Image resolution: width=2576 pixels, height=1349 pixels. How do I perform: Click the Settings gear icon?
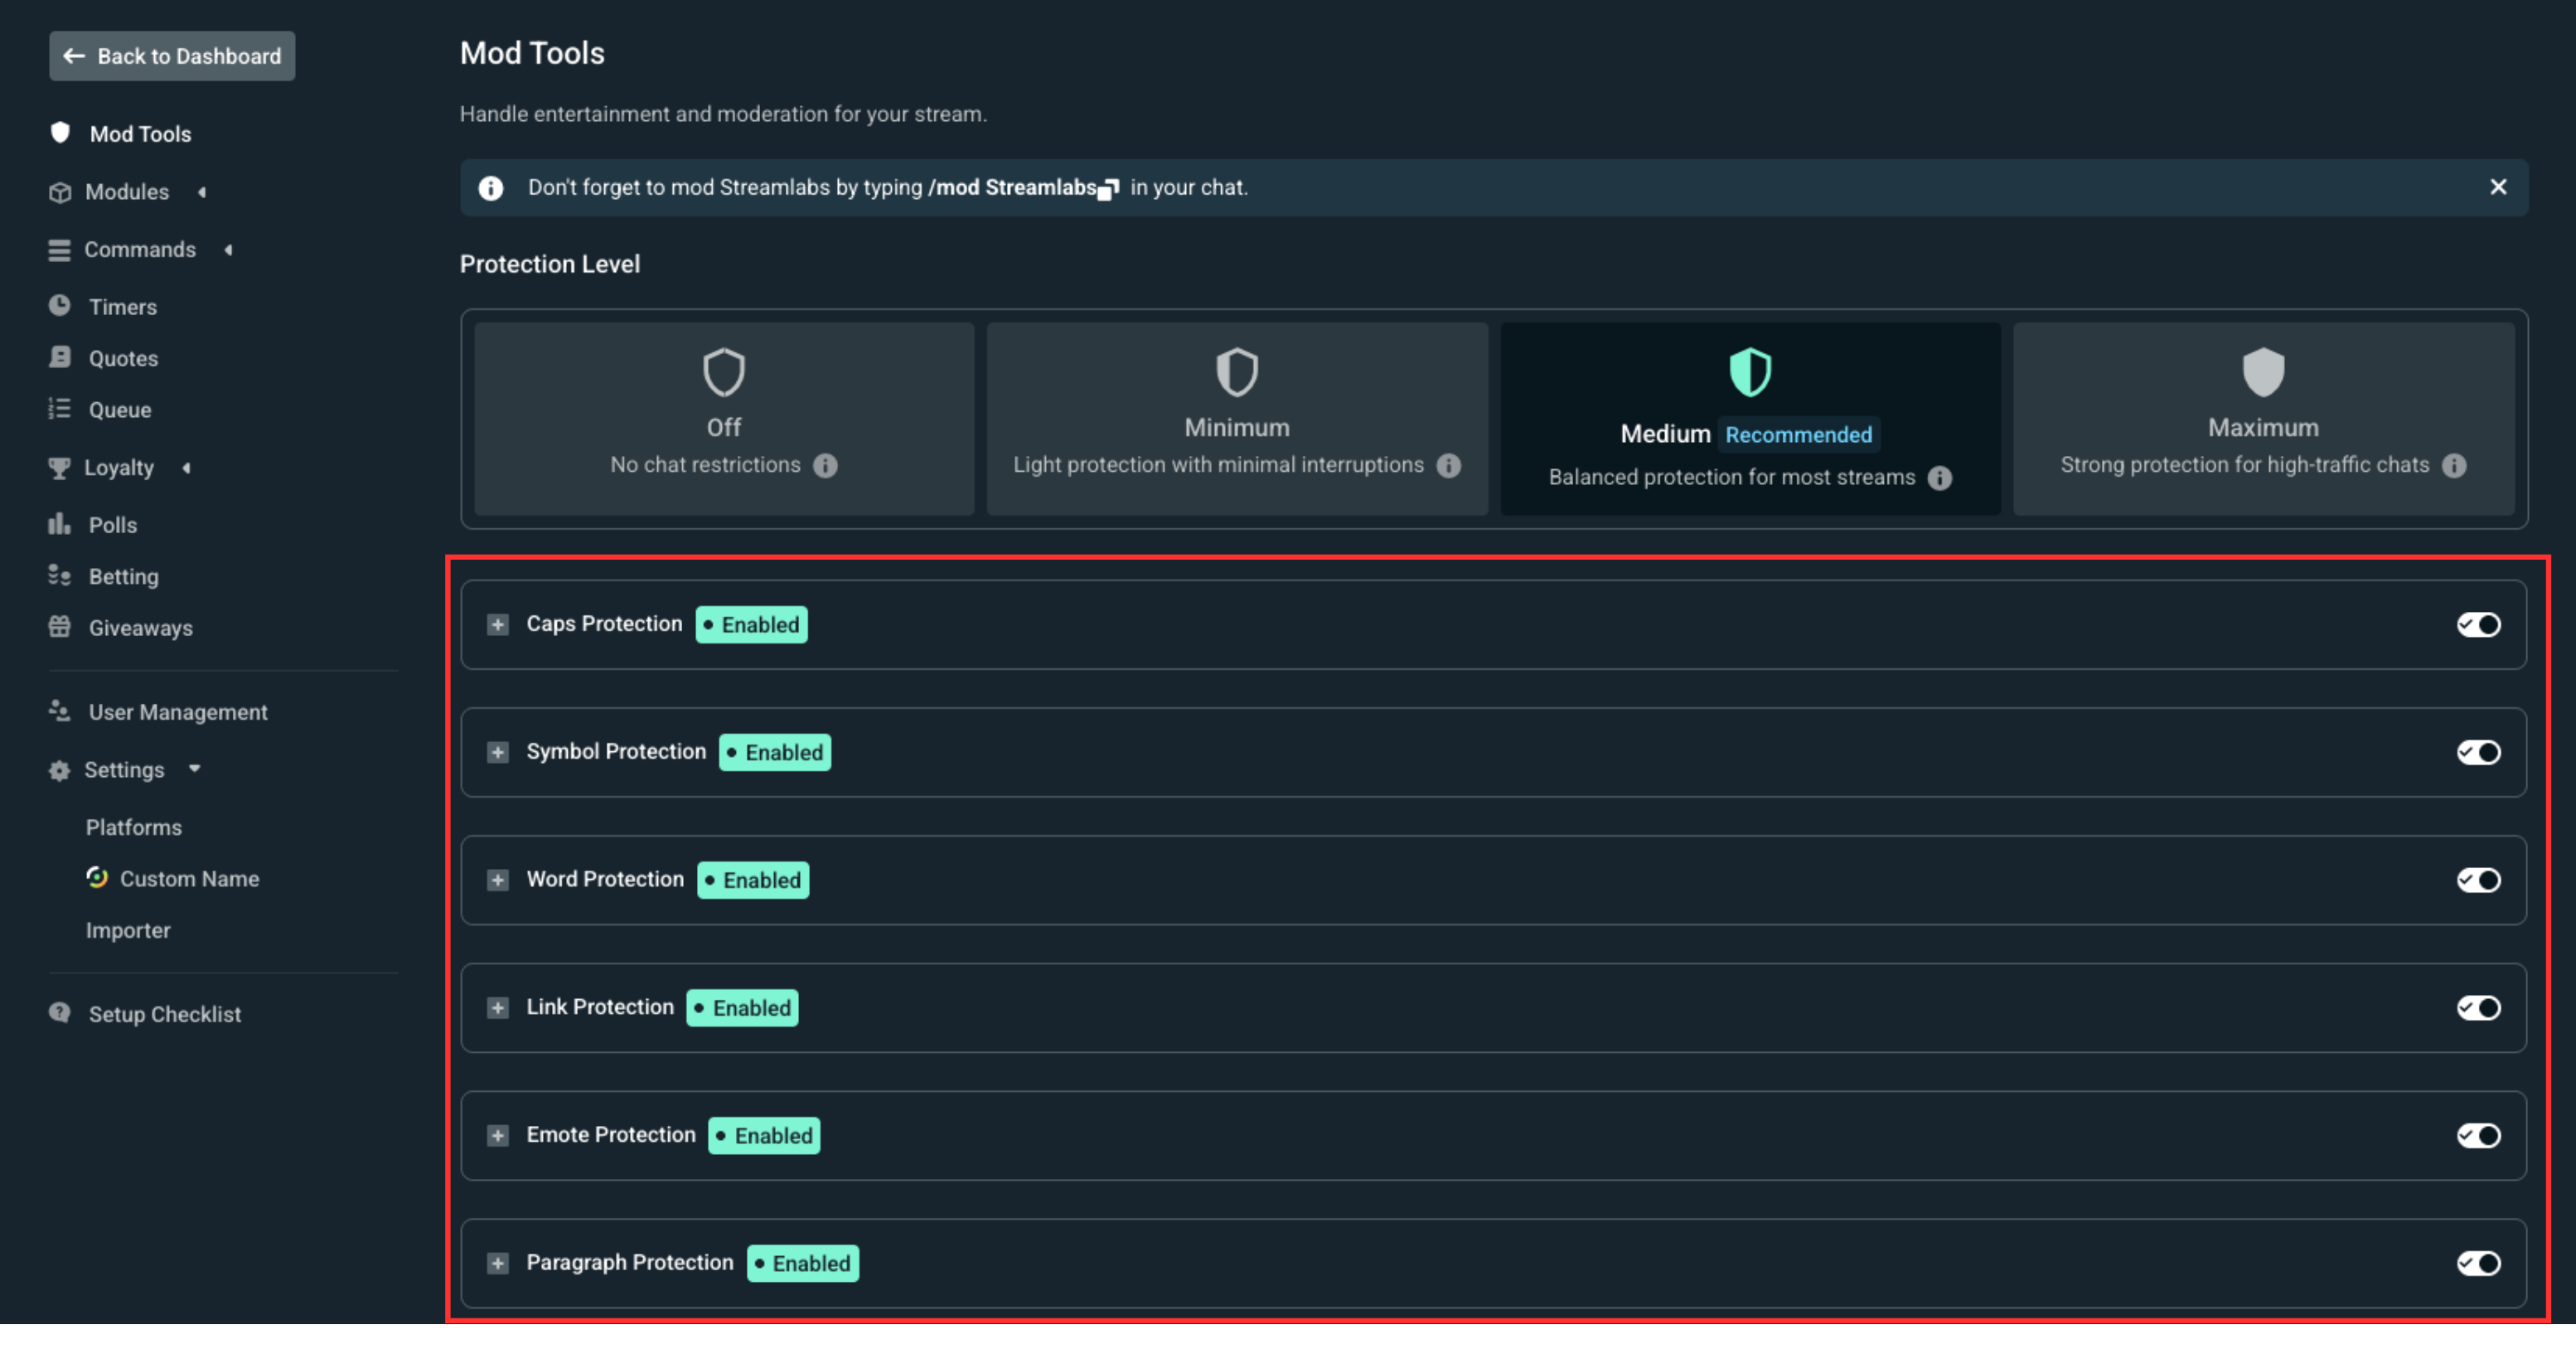point(60,770)
